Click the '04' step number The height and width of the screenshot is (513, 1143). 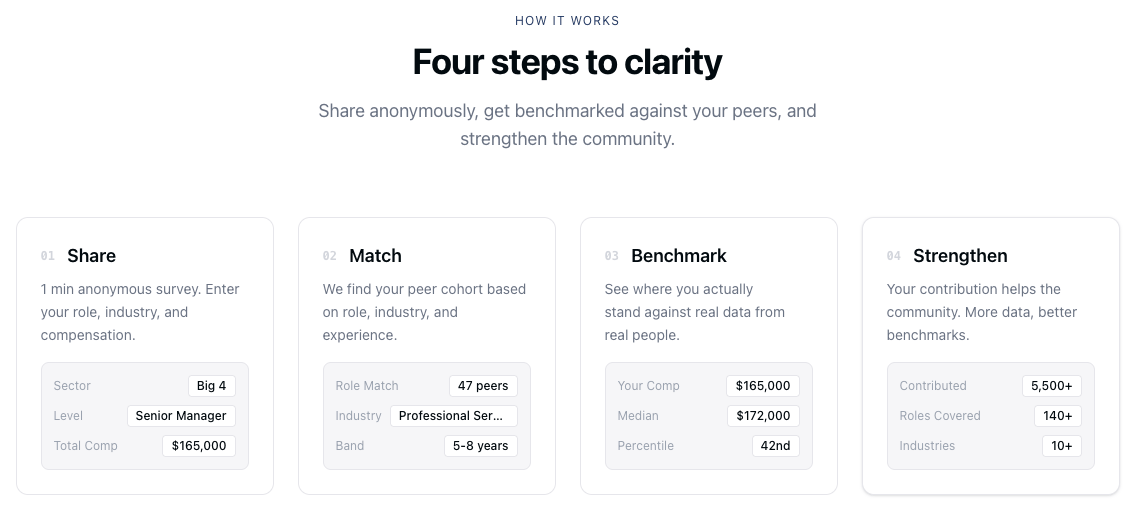coord(894,257)
